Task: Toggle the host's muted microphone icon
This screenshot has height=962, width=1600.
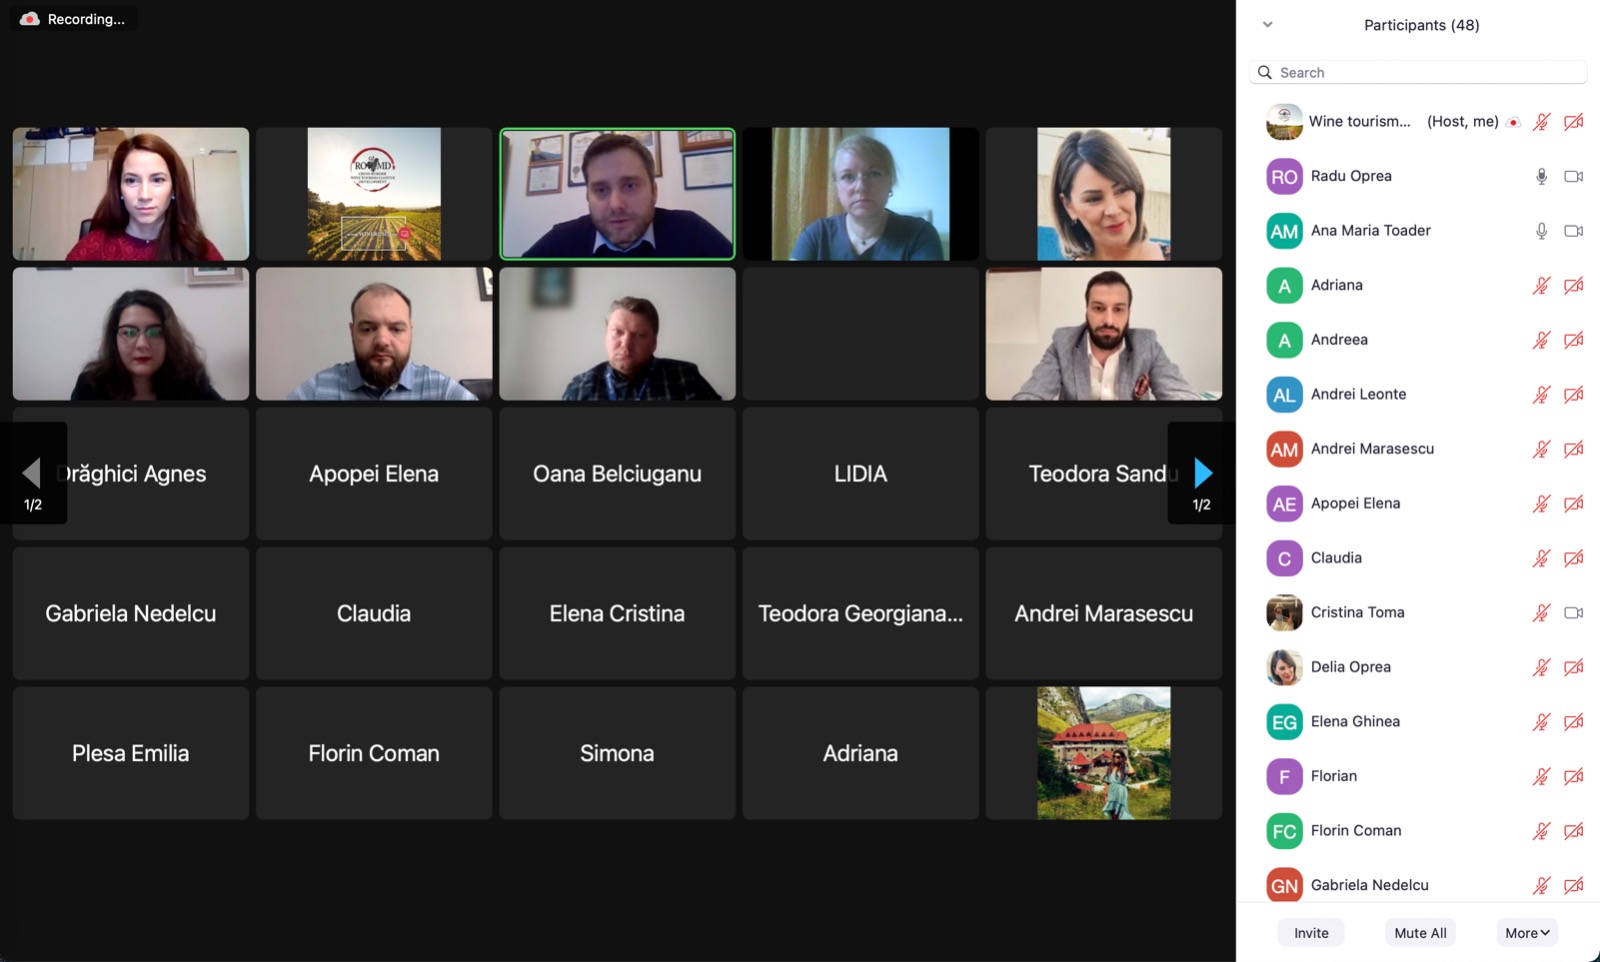Action: coord(1541,122)
